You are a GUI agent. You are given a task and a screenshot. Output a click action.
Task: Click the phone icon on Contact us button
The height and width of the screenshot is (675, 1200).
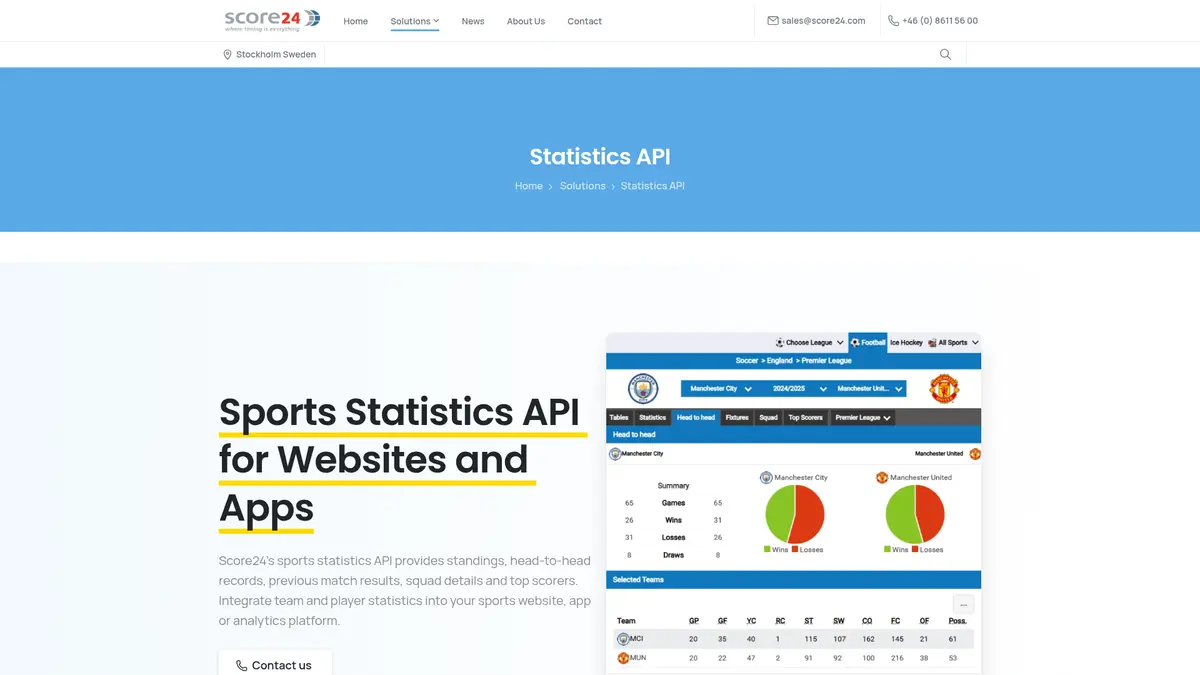click(242, 665)
